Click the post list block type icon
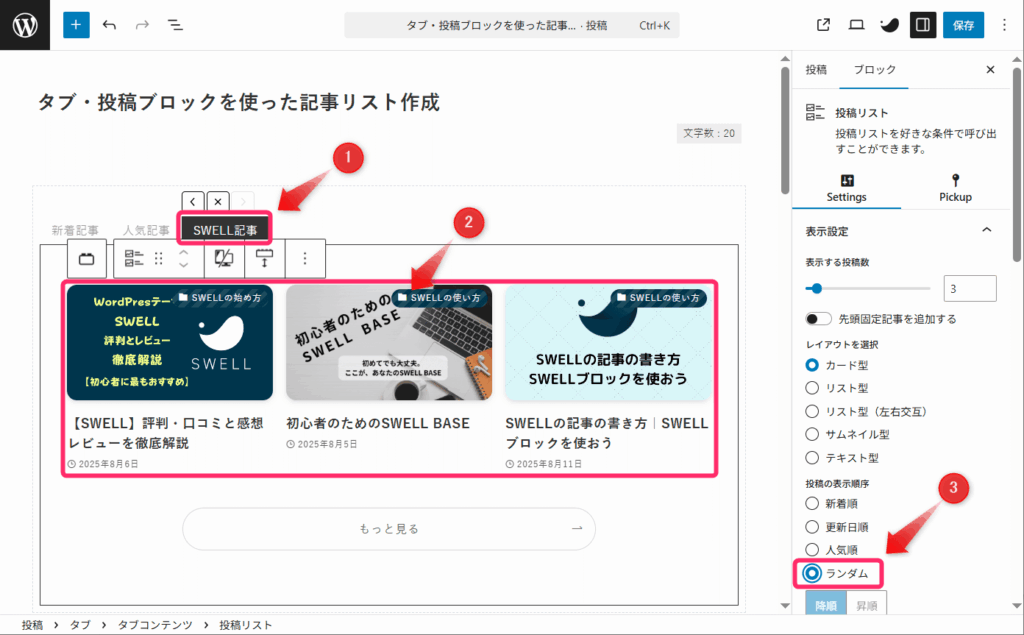1024x635 pixels. (x=134, y=259)
